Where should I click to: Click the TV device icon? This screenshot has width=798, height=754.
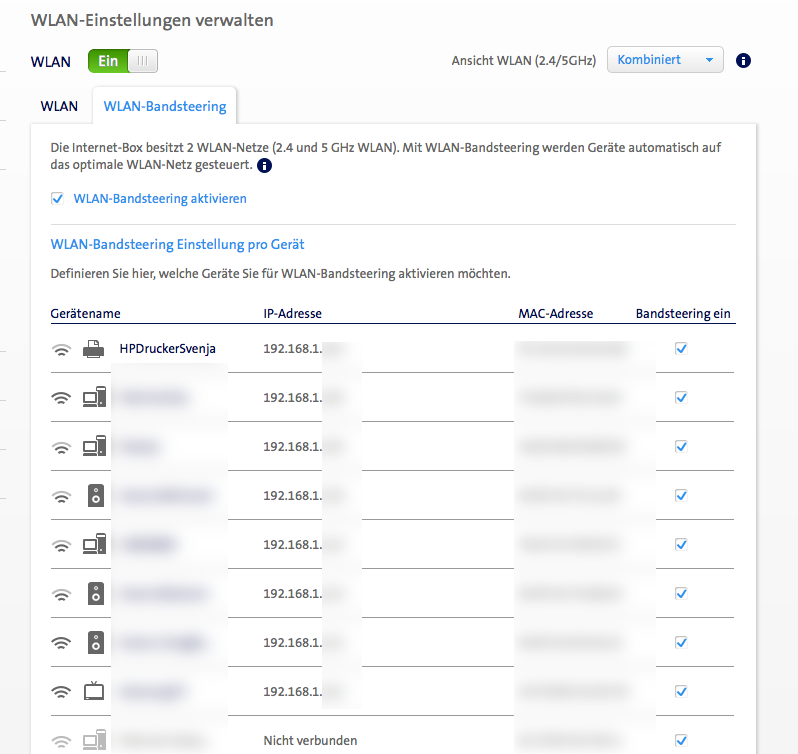click(x=94, y=691)
